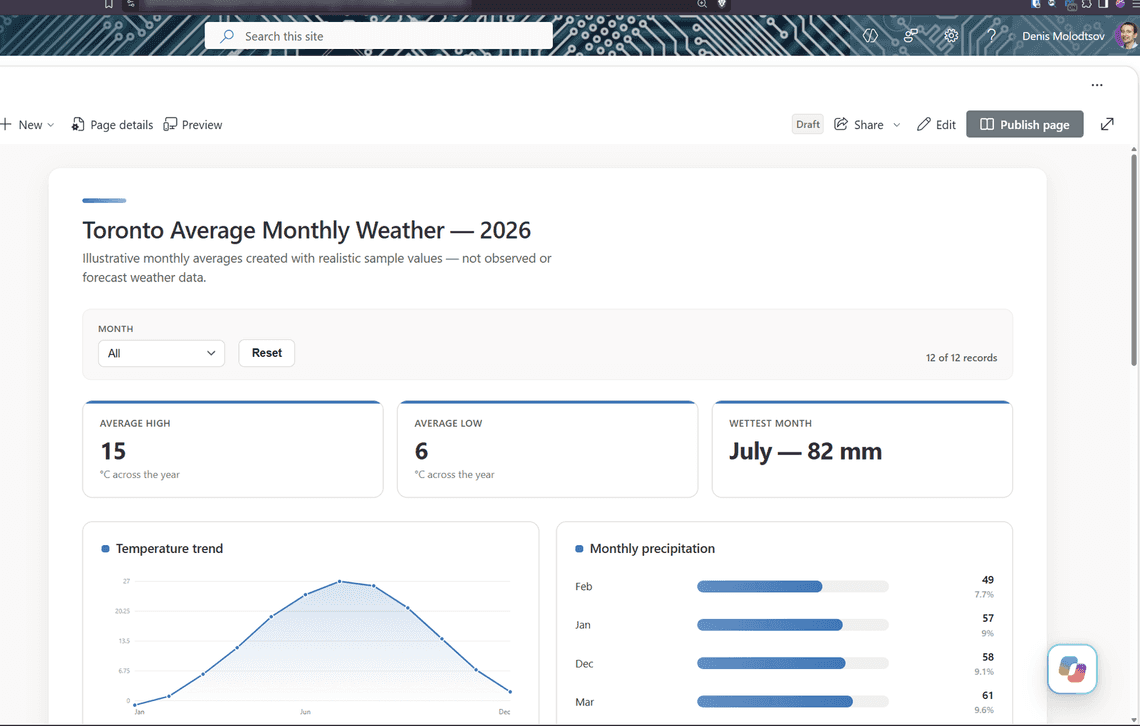Image resolution: width=1140 pixels, height=726 pixels.
Task: Click the three-dot more options icon
Action: 1096,85
